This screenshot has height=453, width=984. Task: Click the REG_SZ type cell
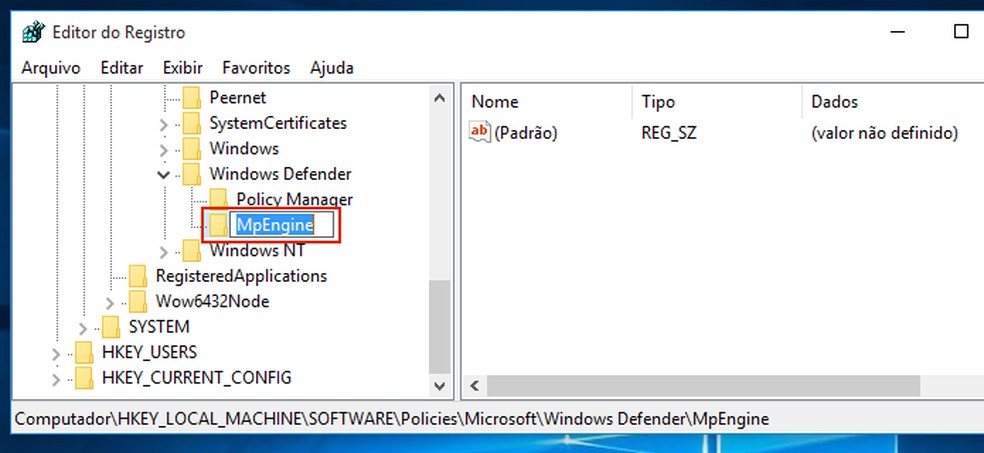click(668, 133)
